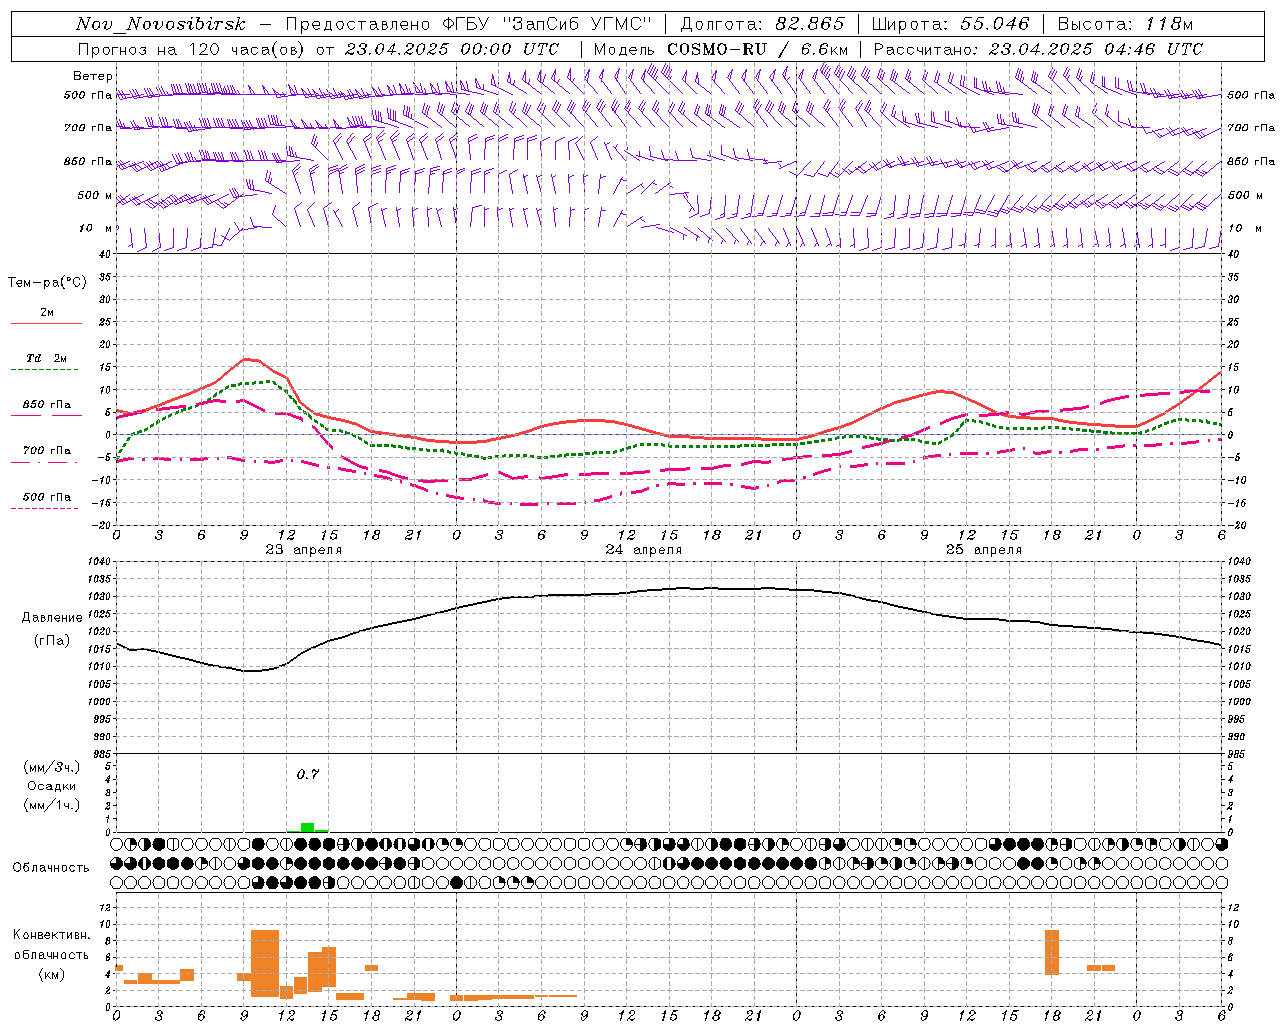
Task: Select the Td 2м legend entry
Action: click(46, 358)
